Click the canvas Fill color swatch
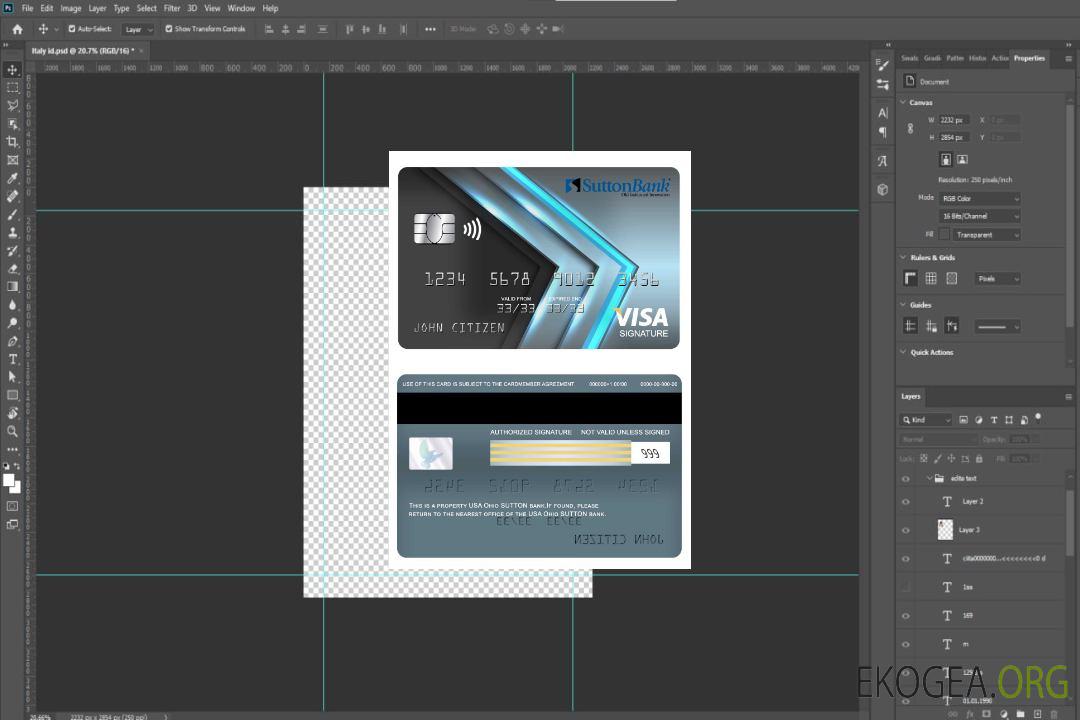This screenshot has width=1080, height=720. click(x=944, y=235)
